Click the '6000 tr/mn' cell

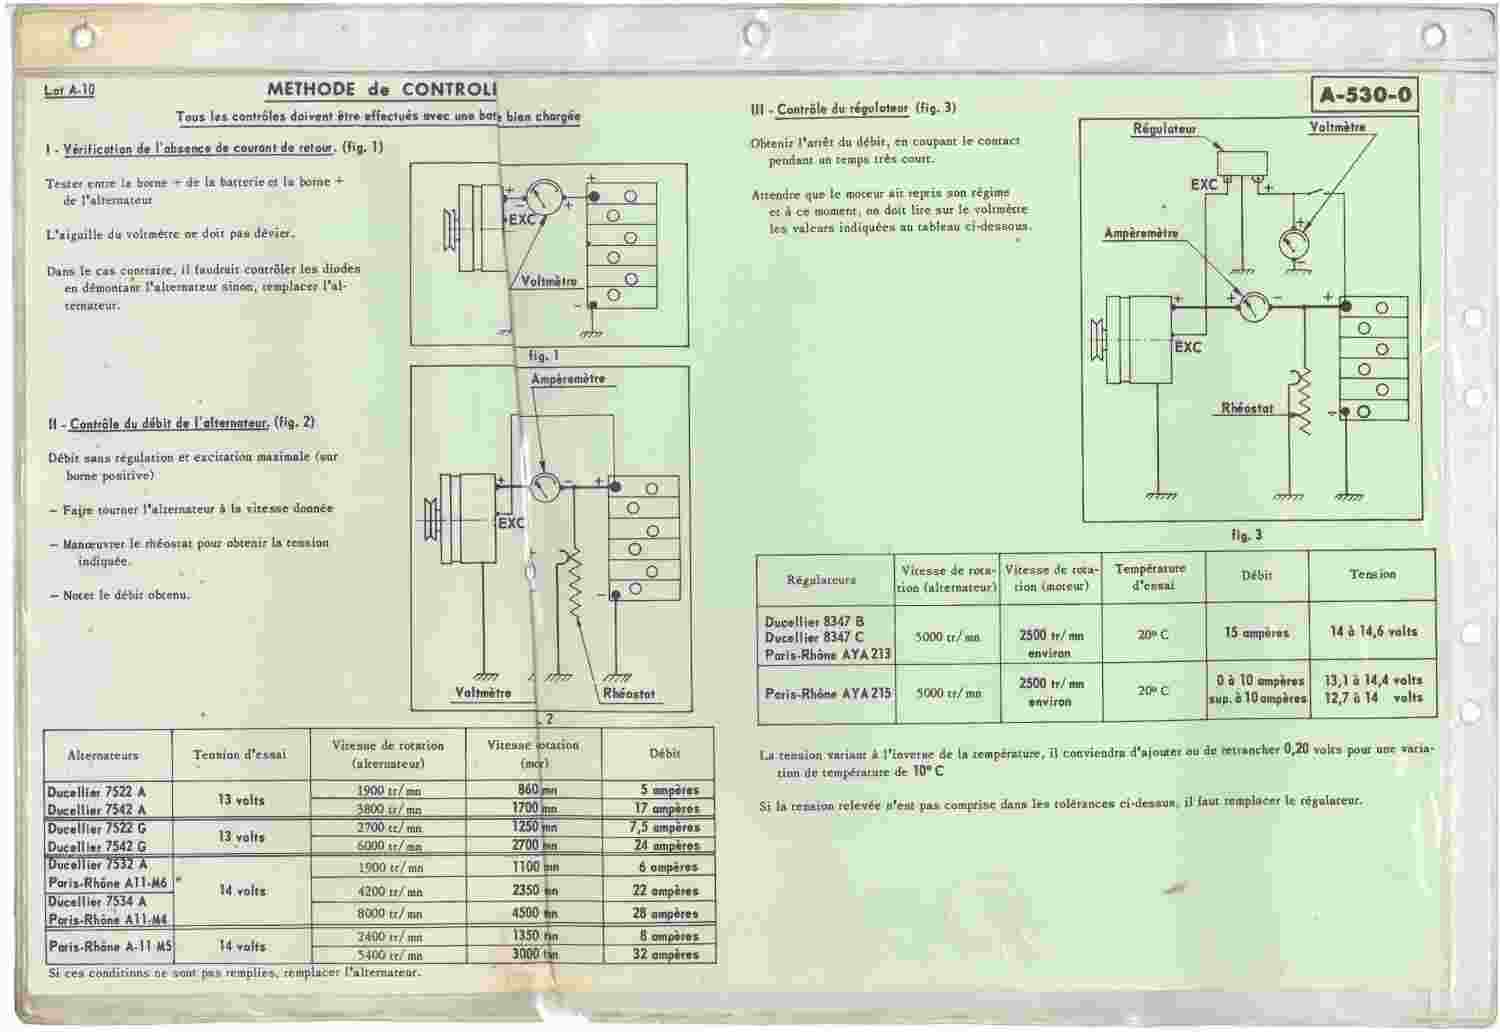click(x=389, y=846)
